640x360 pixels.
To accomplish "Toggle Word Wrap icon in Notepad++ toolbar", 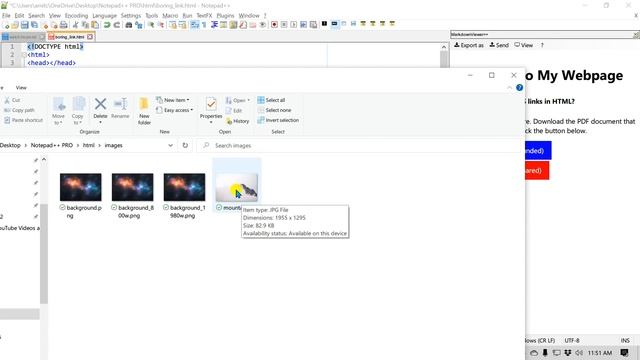I will pyautogui.click(x=195, y=25).
